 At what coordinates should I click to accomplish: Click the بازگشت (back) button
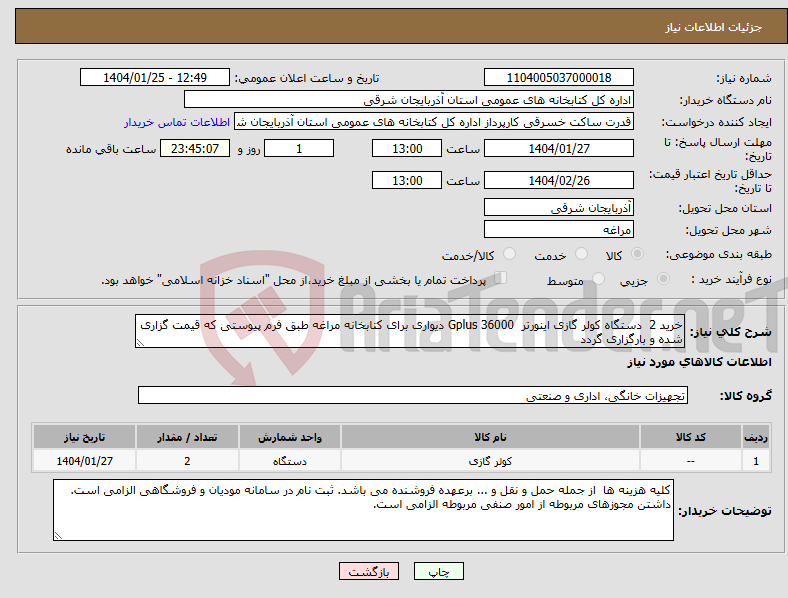click(369, 571)
